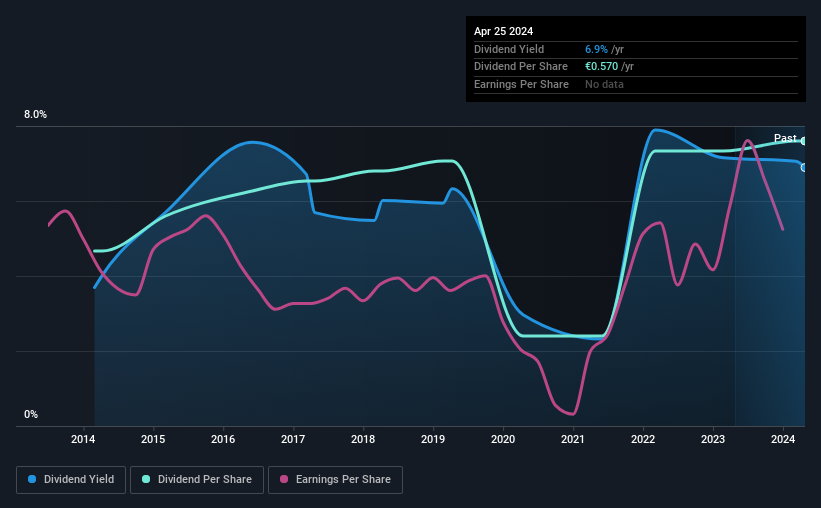This screenshot has width=821, height=508.
Task: Toggle the Dividend Per Share legend button
Action: (x=197, y=480)
